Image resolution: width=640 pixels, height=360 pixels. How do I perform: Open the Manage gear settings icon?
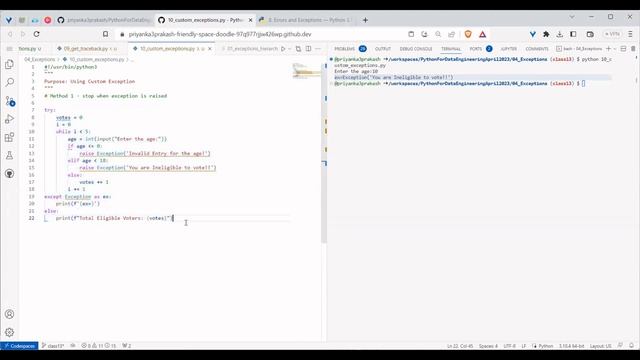(9, 332)
